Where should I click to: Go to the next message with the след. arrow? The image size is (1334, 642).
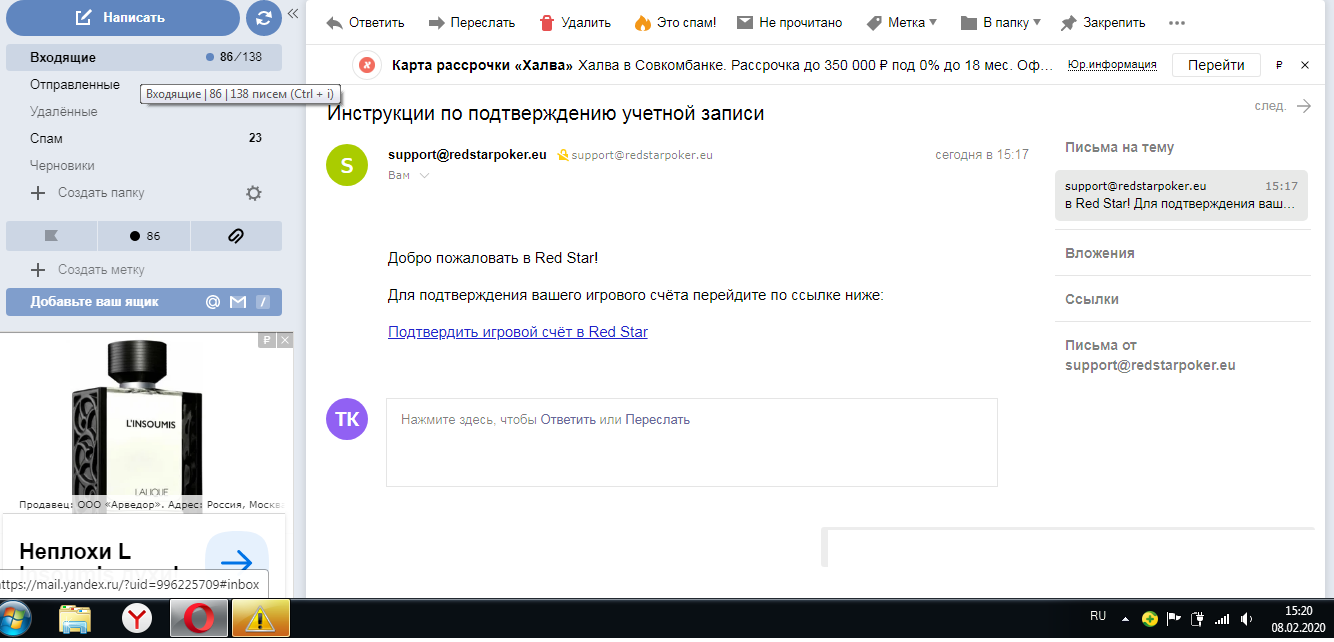coord(1283,106)
